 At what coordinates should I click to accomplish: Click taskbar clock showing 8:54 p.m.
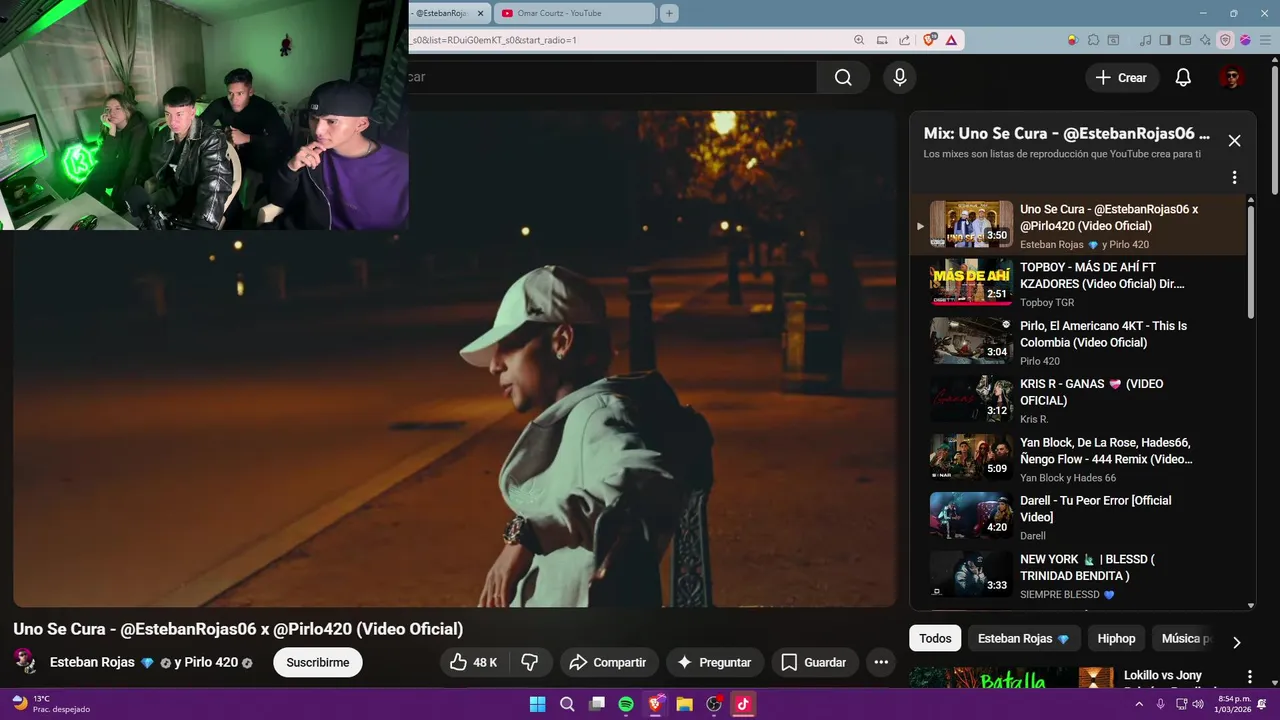(x=1234, y=704)
